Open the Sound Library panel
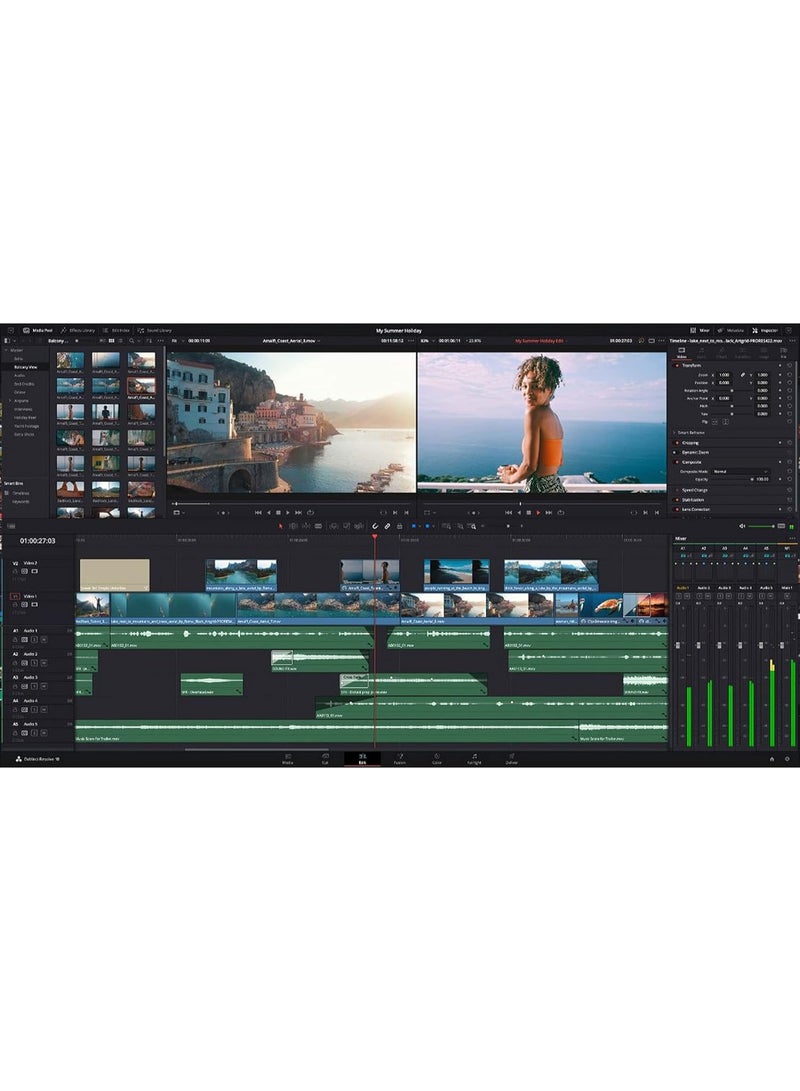 point(155,331)
